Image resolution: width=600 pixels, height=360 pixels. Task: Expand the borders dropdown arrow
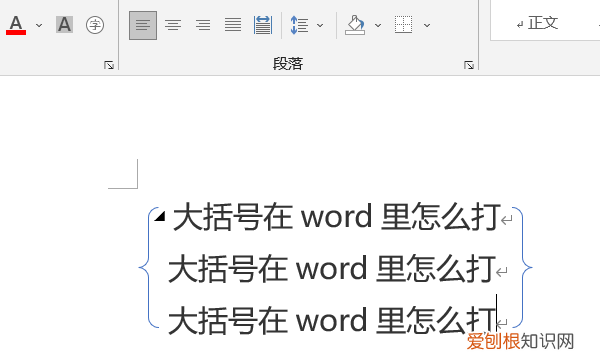[427, 26]
